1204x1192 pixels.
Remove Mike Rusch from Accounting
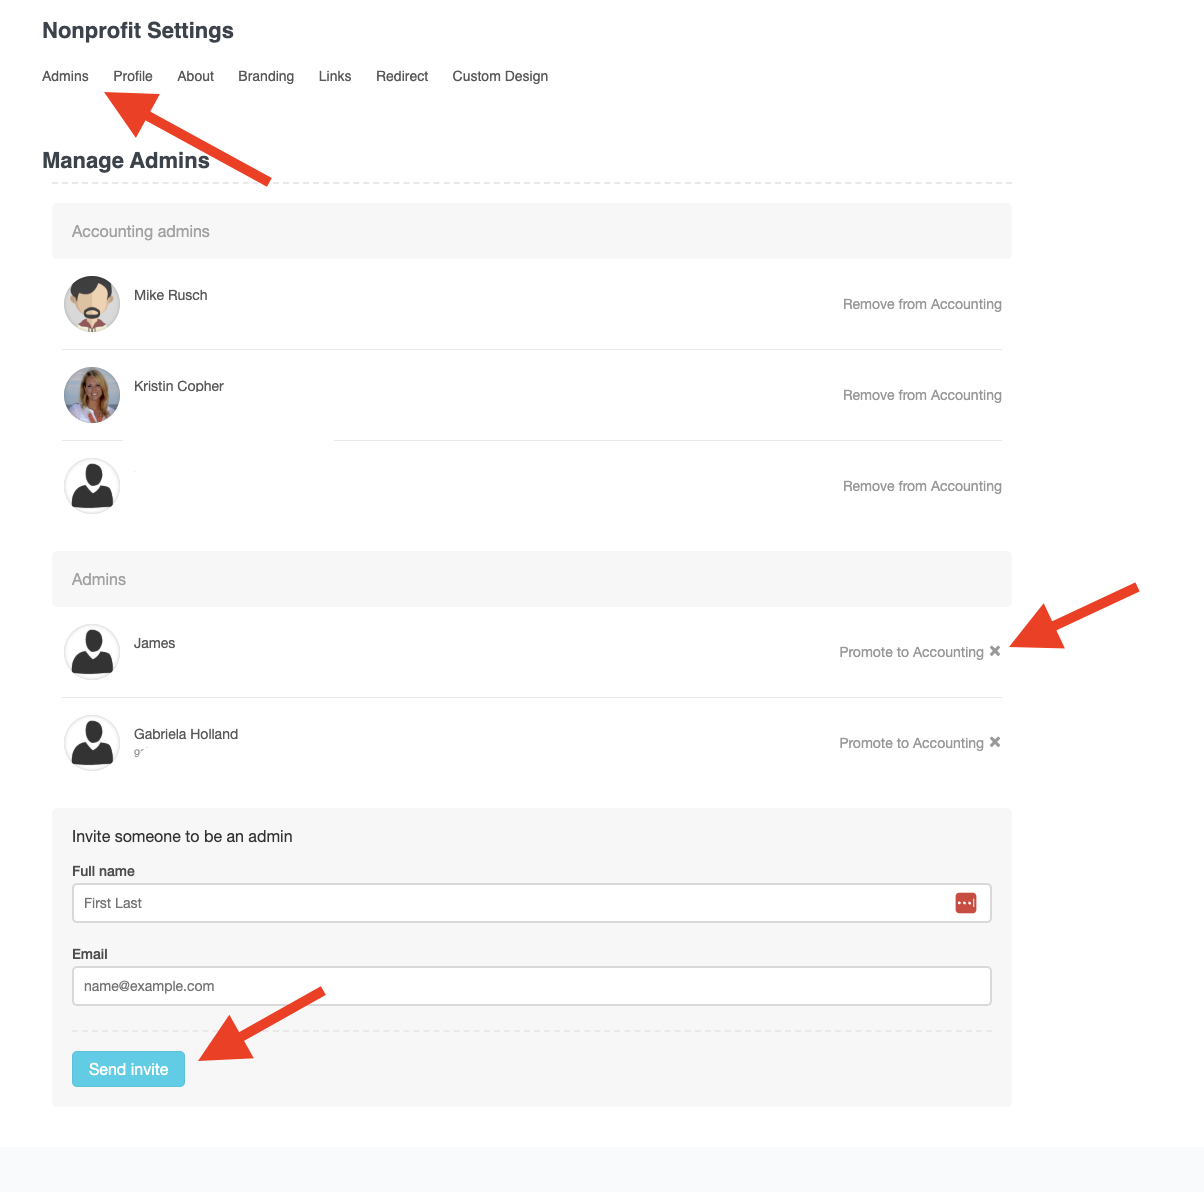pyautogui.click(x=922, y=304)
